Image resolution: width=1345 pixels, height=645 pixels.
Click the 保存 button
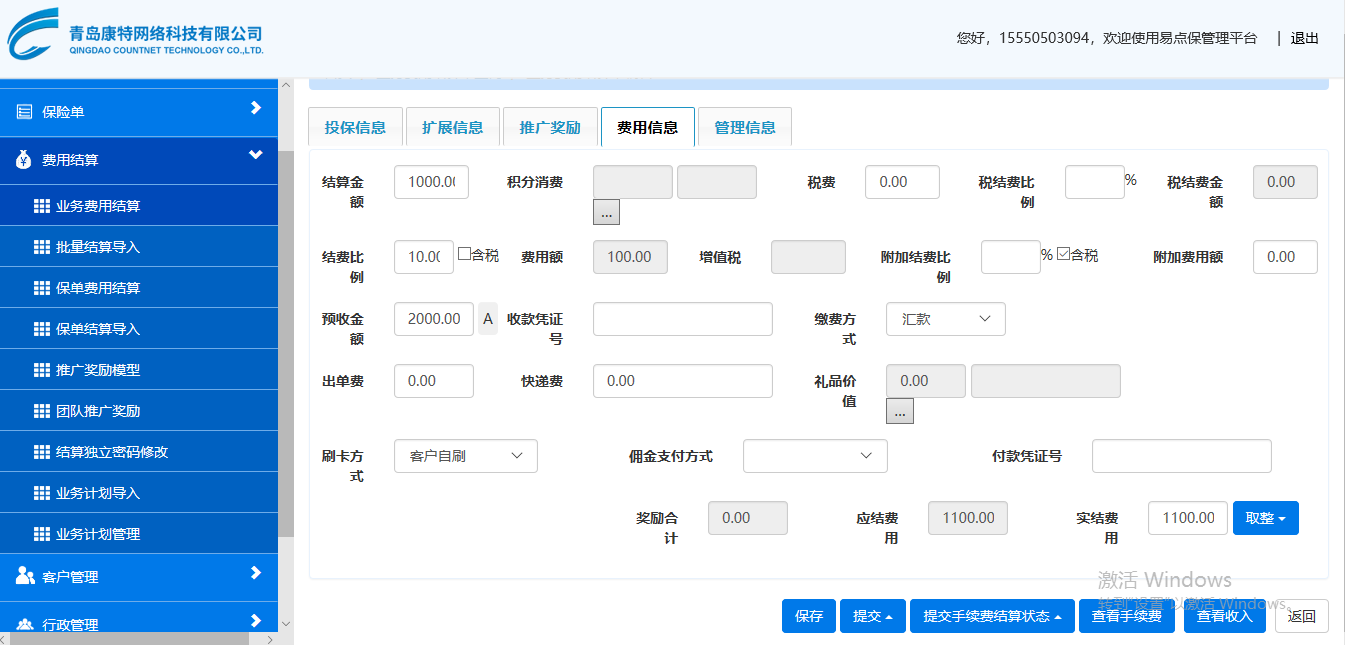click(808, 616)
